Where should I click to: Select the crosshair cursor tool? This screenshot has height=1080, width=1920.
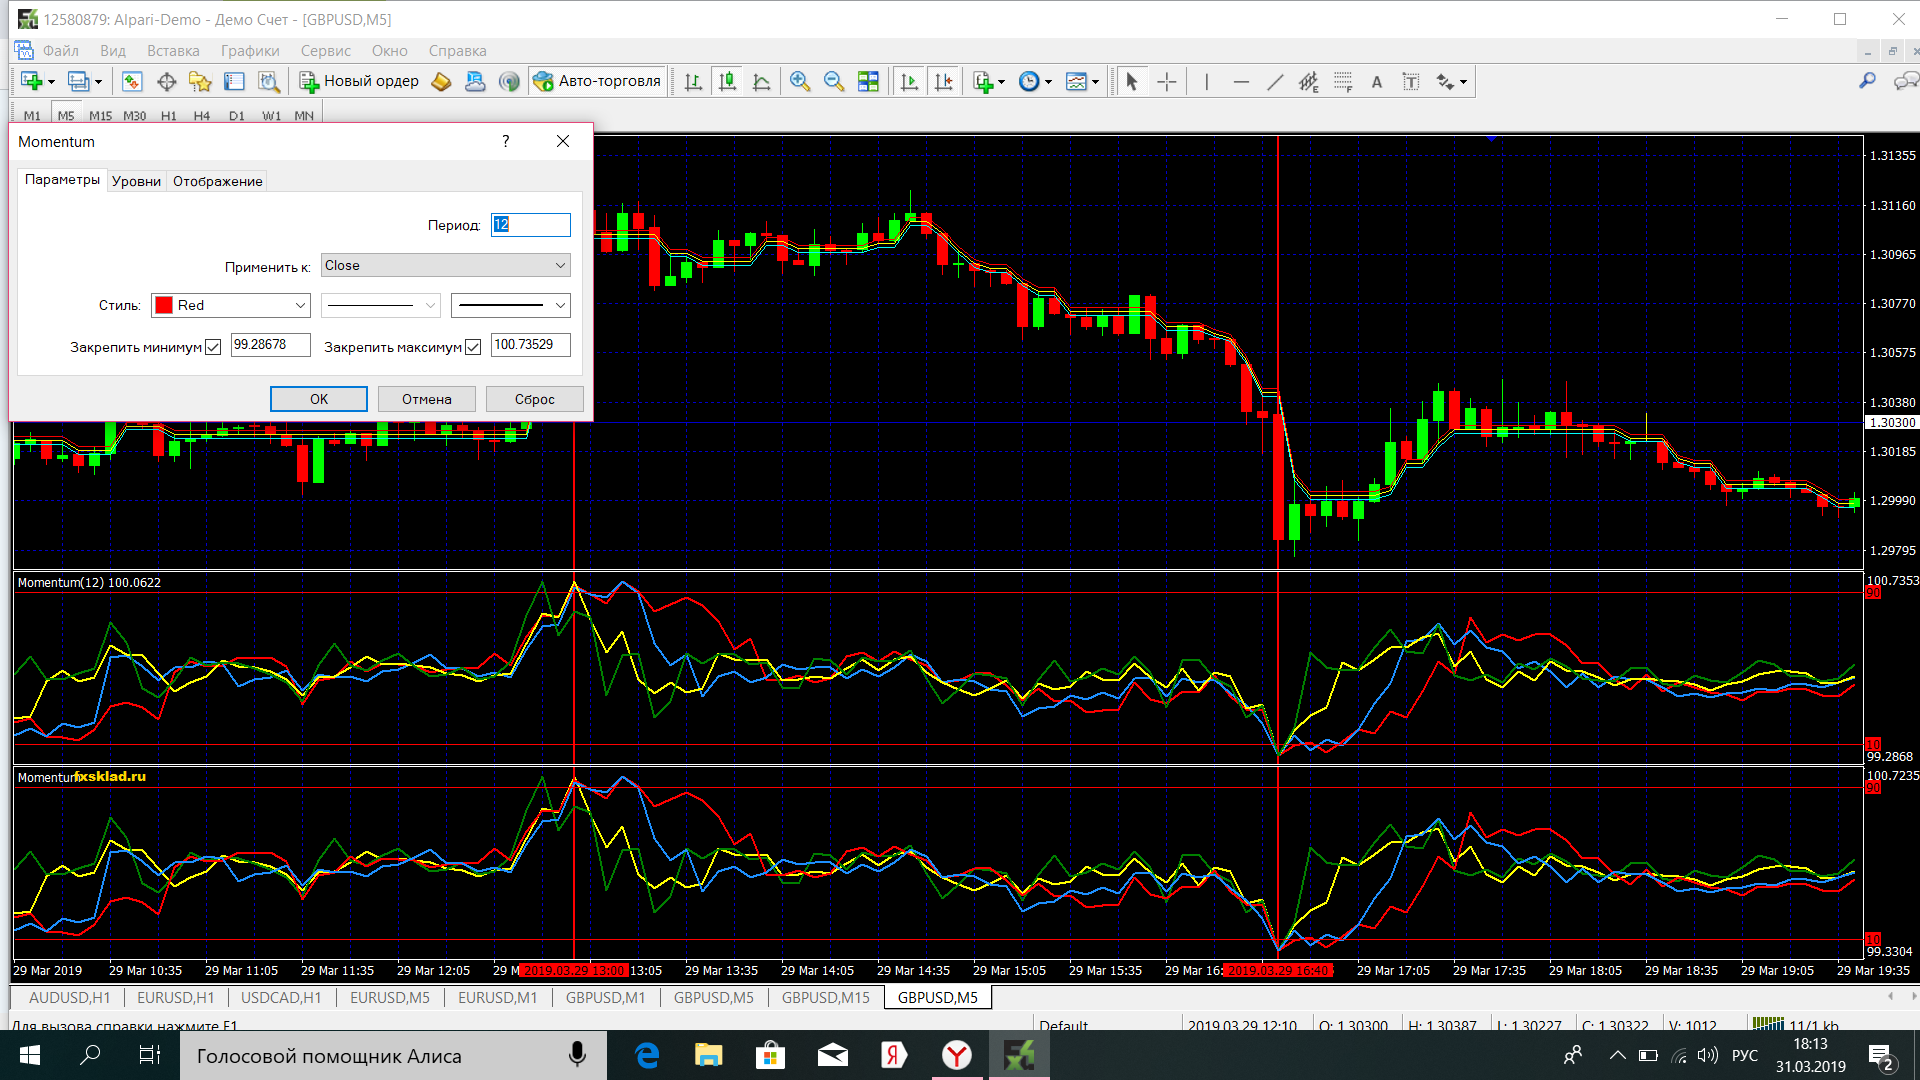(x=1166, y=82)
